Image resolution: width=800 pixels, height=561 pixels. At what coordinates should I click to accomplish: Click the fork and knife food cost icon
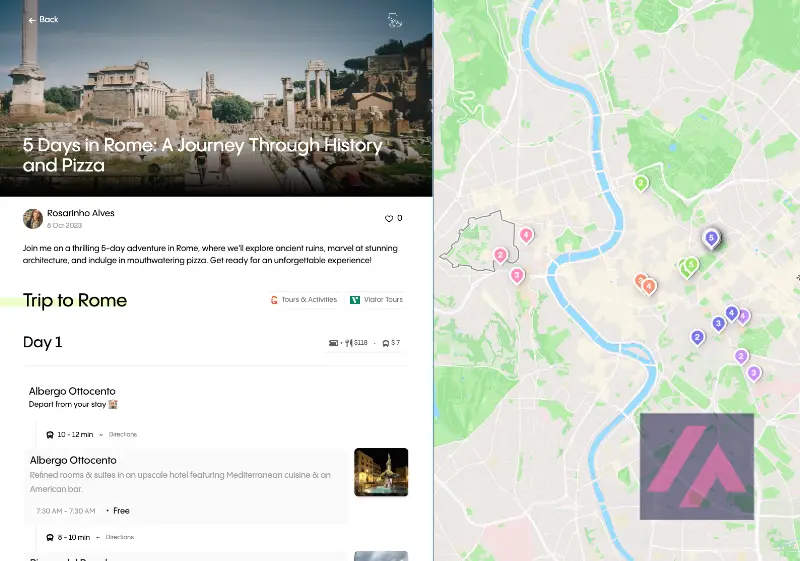click(348, 343)
